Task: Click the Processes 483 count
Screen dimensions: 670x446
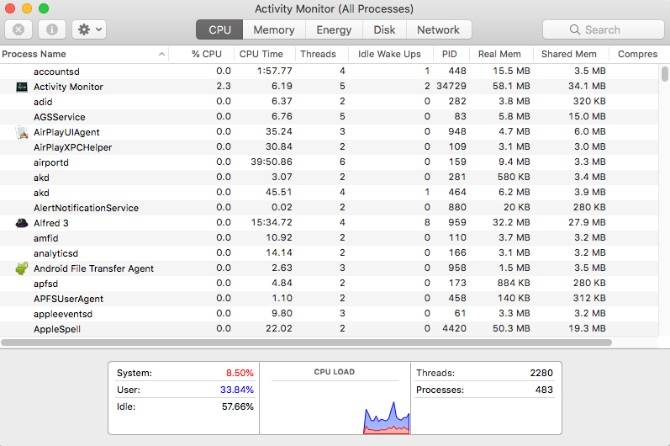Action: pos(544,390)
